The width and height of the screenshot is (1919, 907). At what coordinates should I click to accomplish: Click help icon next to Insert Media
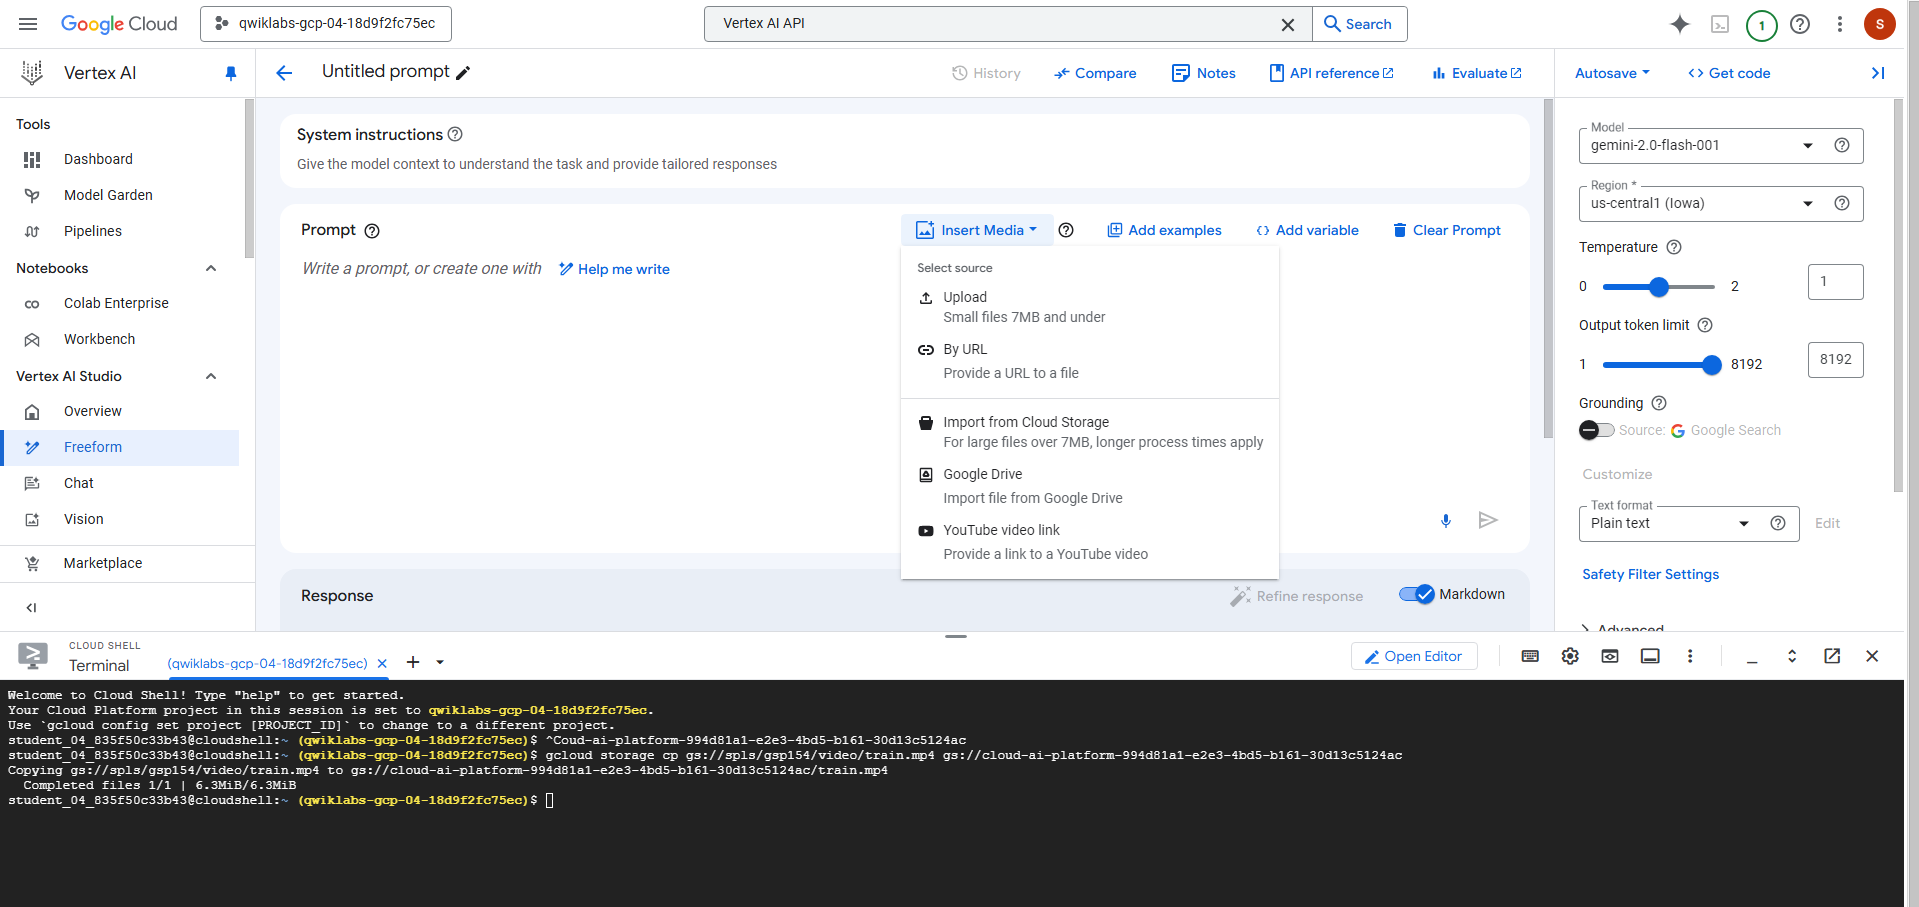pos(1066,230)
